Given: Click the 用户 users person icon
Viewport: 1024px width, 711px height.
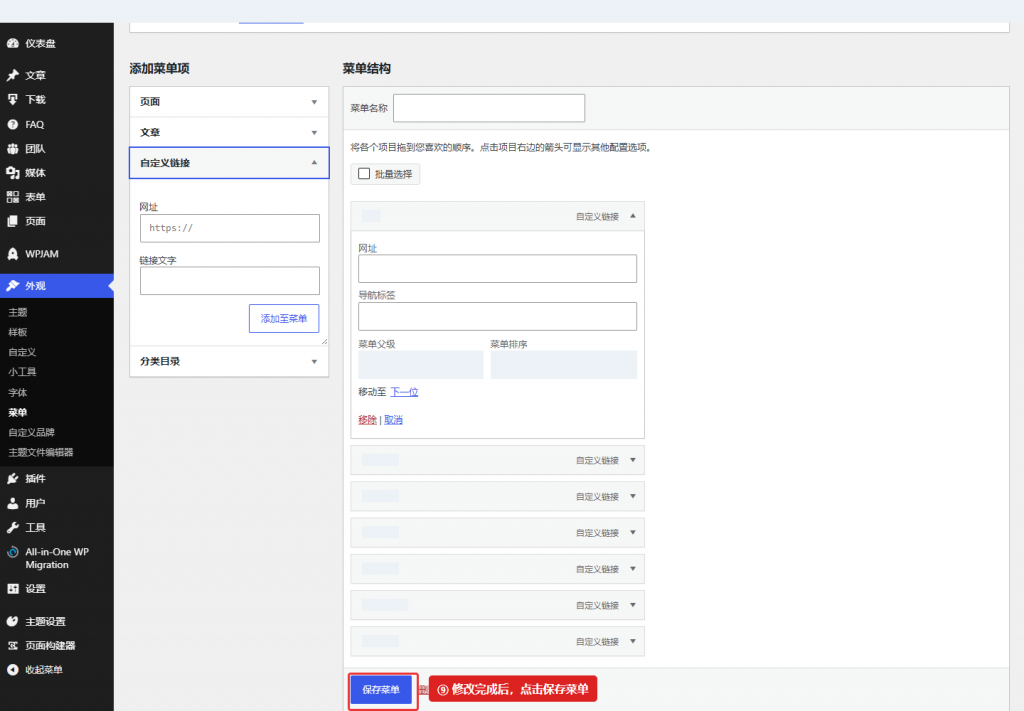Looking at the screenshot, I should point(12,503).
